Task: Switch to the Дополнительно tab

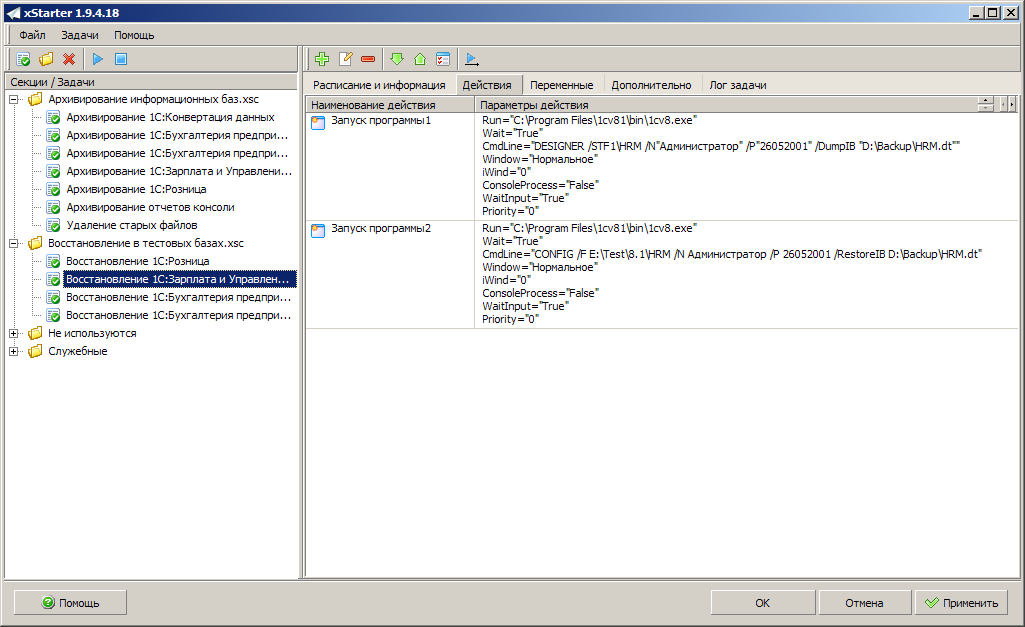Action: point(651,85)
